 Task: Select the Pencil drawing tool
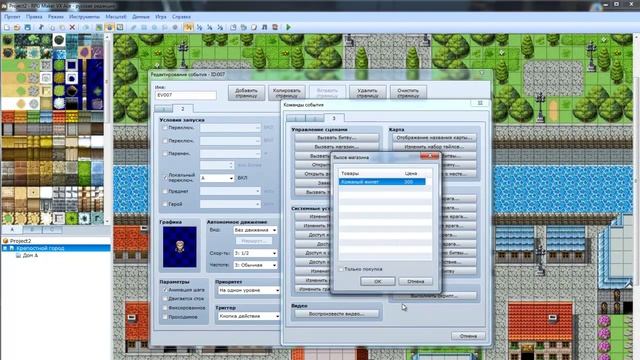(133, 27)
